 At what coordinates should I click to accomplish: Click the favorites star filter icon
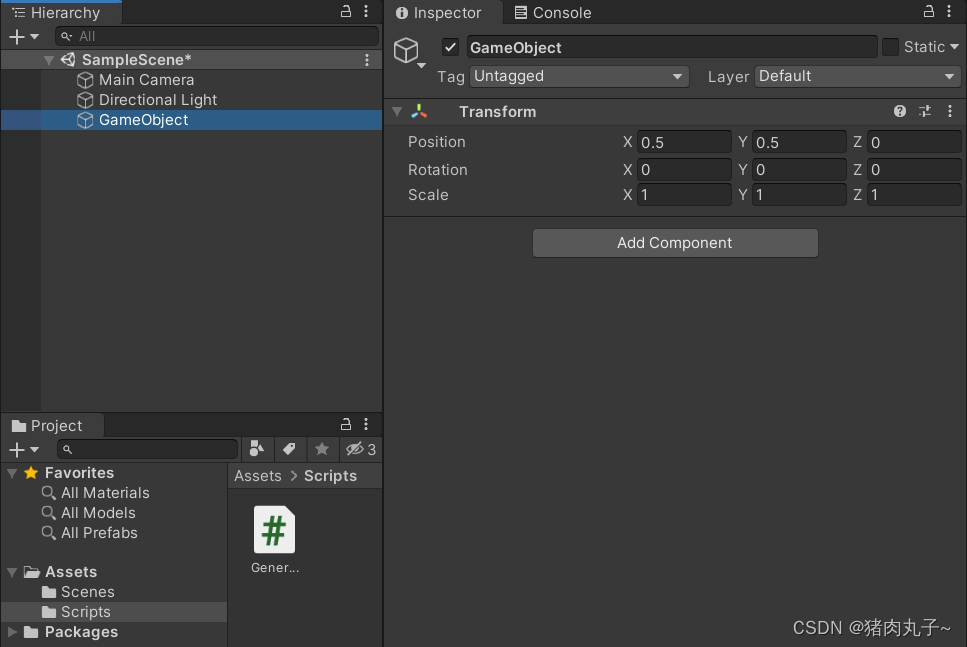coord(321,449)
